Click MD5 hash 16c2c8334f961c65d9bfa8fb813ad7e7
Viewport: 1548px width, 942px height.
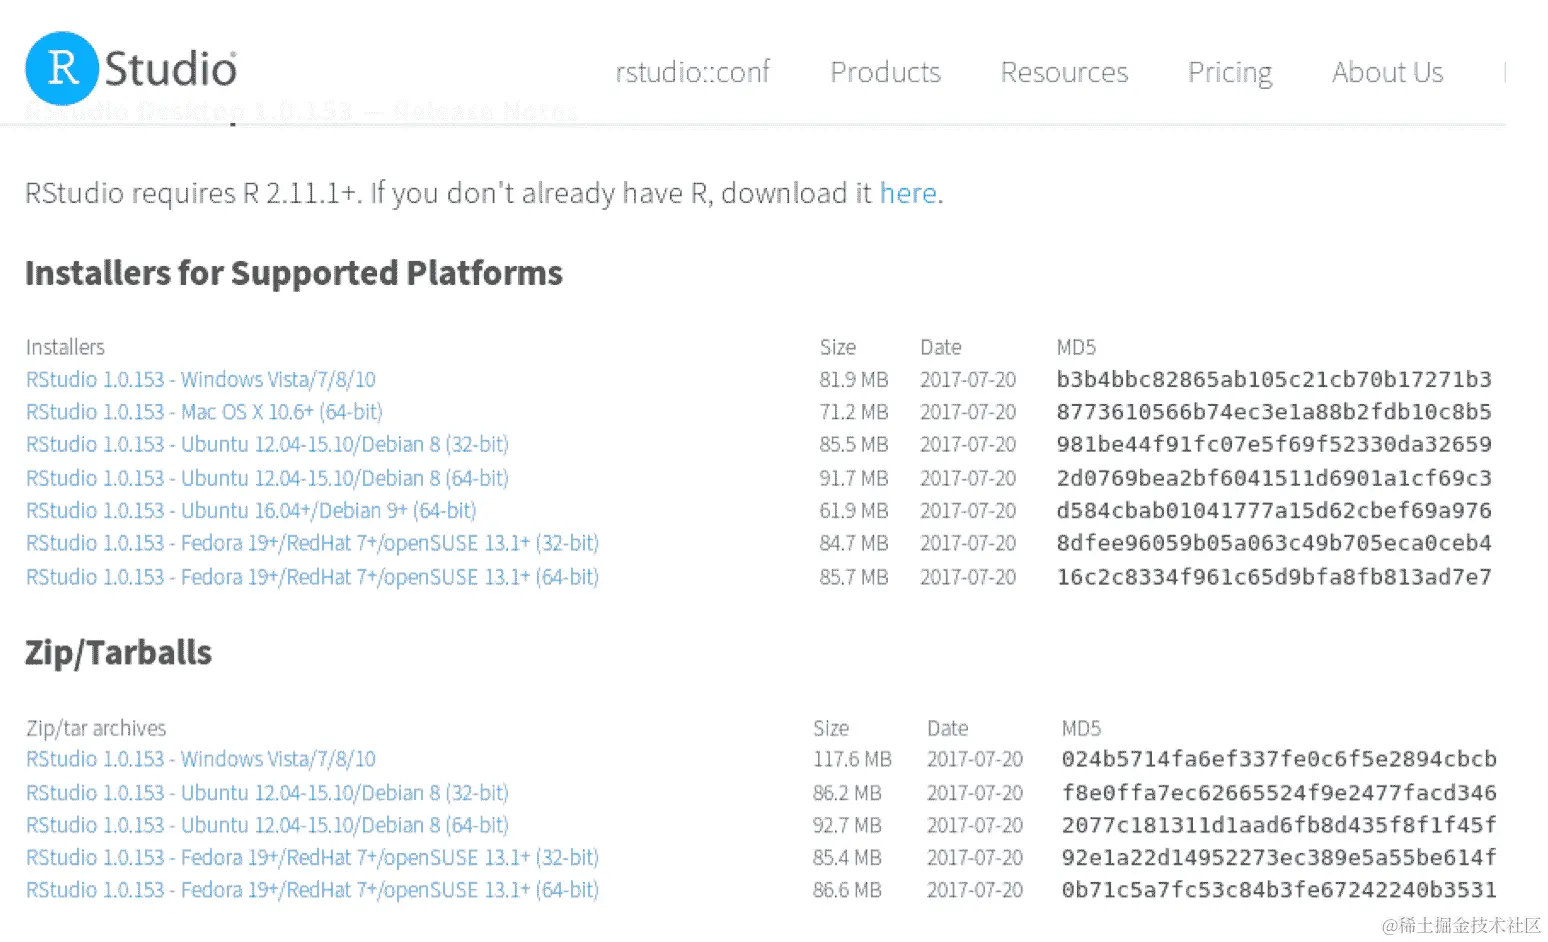(x=1274, y=577)
